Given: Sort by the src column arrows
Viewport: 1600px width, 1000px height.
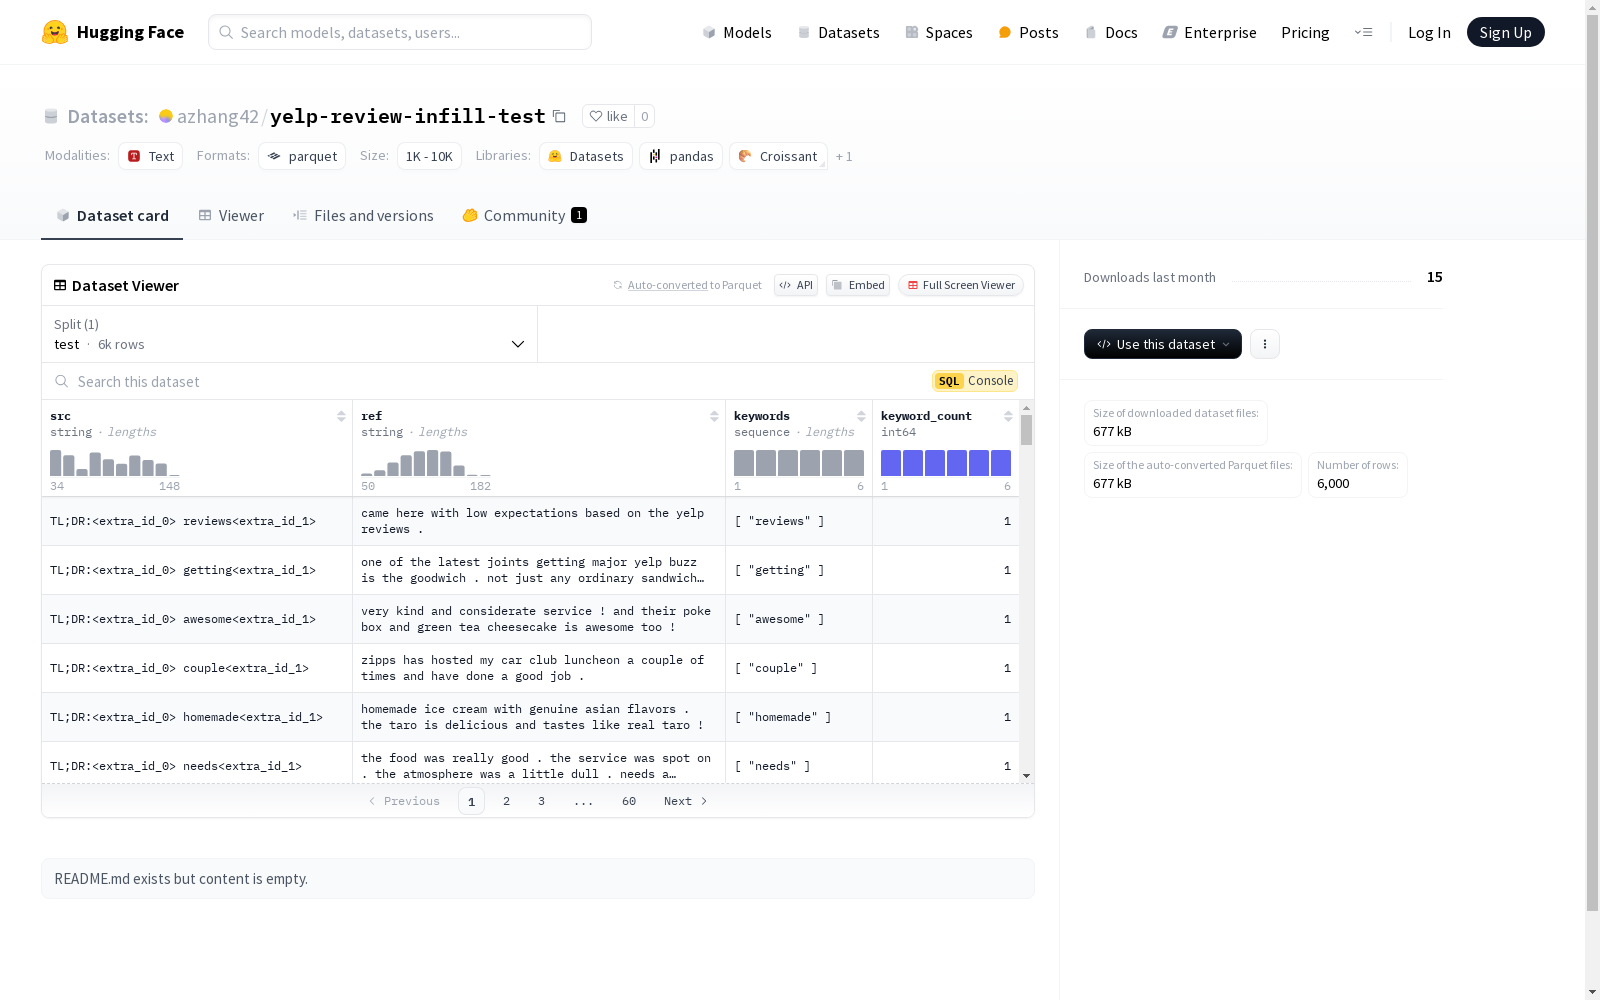Looking at the screenshot, I should 341,416.
